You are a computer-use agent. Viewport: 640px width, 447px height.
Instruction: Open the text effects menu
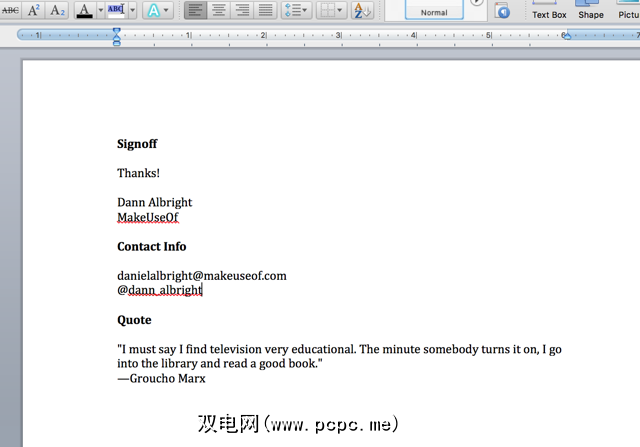[158, 10]
